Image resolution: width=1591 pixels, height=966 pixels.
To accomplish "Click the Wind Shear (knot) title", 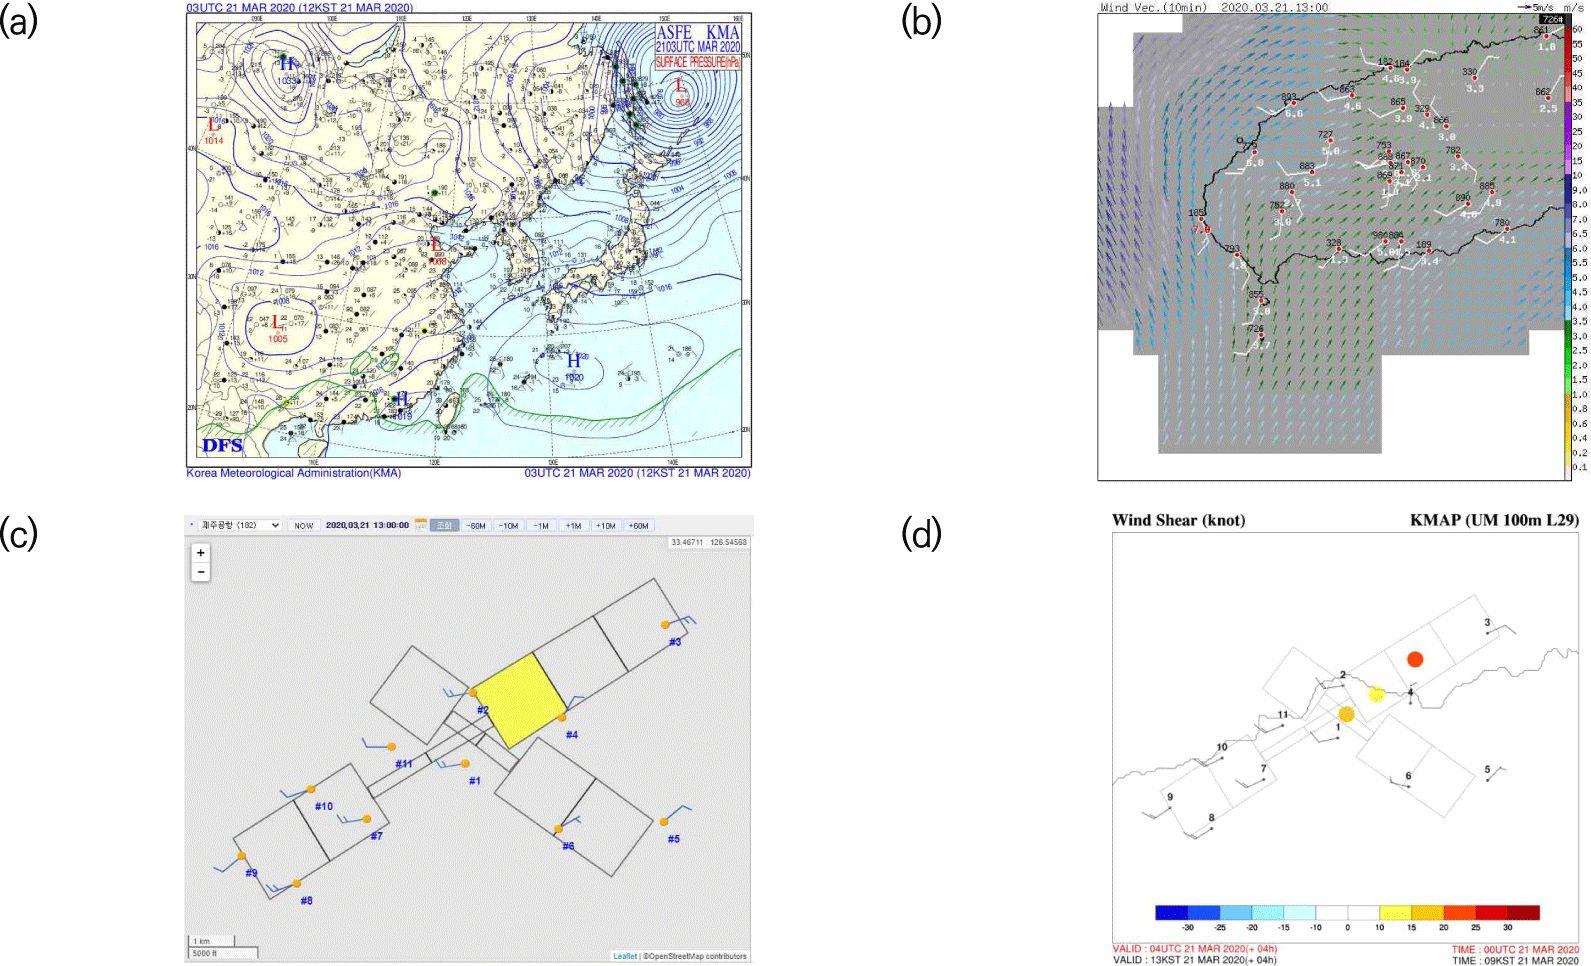I will 1178,520.
